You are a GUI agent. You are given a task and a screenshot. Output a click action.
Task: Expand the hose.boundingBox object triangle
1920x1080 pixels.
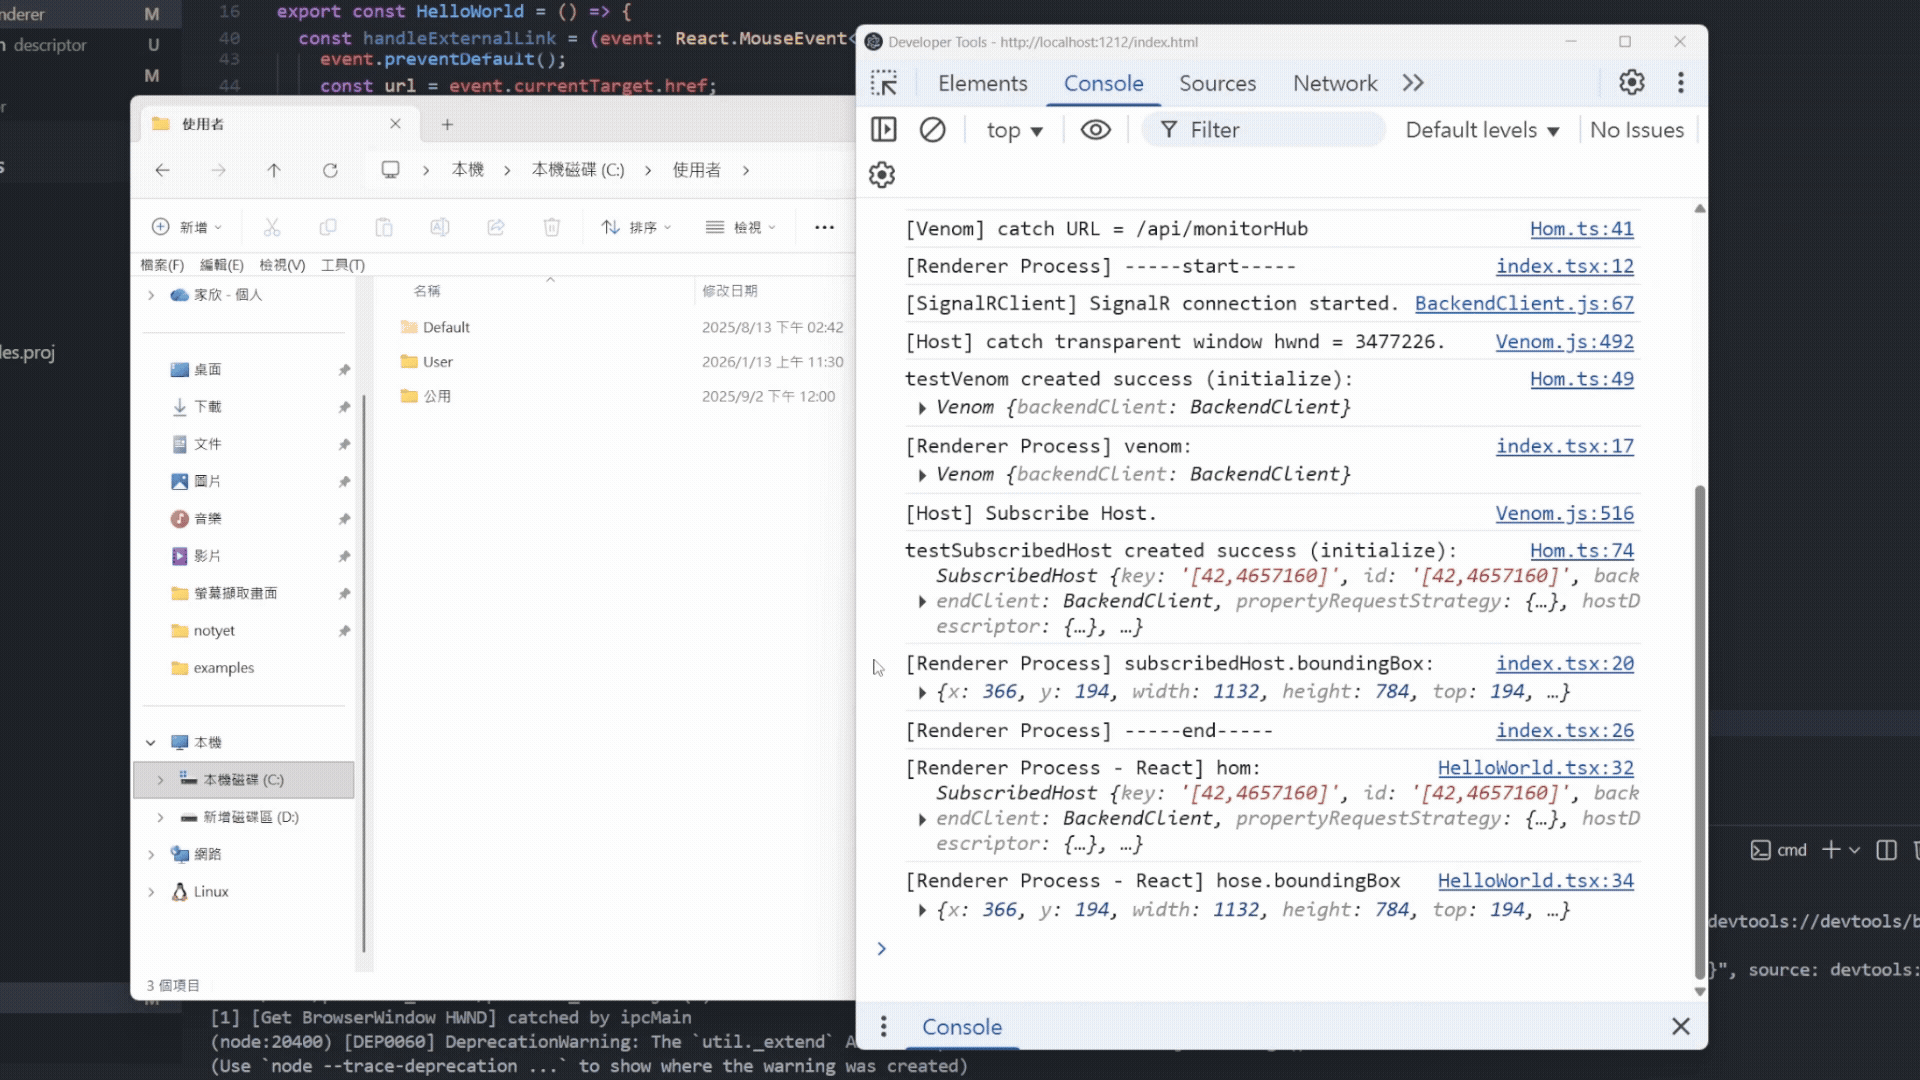coord(922,910)
